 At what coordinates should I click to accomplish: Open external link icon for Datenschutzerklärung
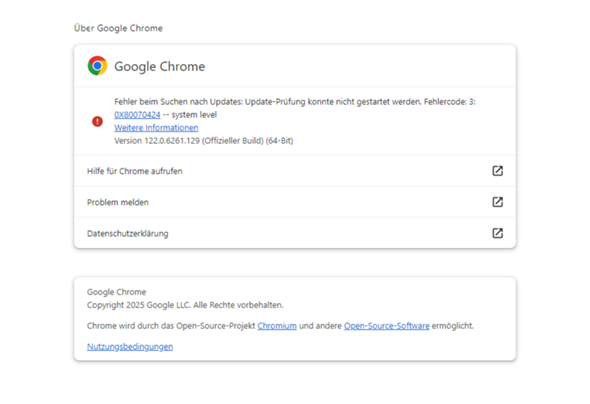[x=497, y=233]
